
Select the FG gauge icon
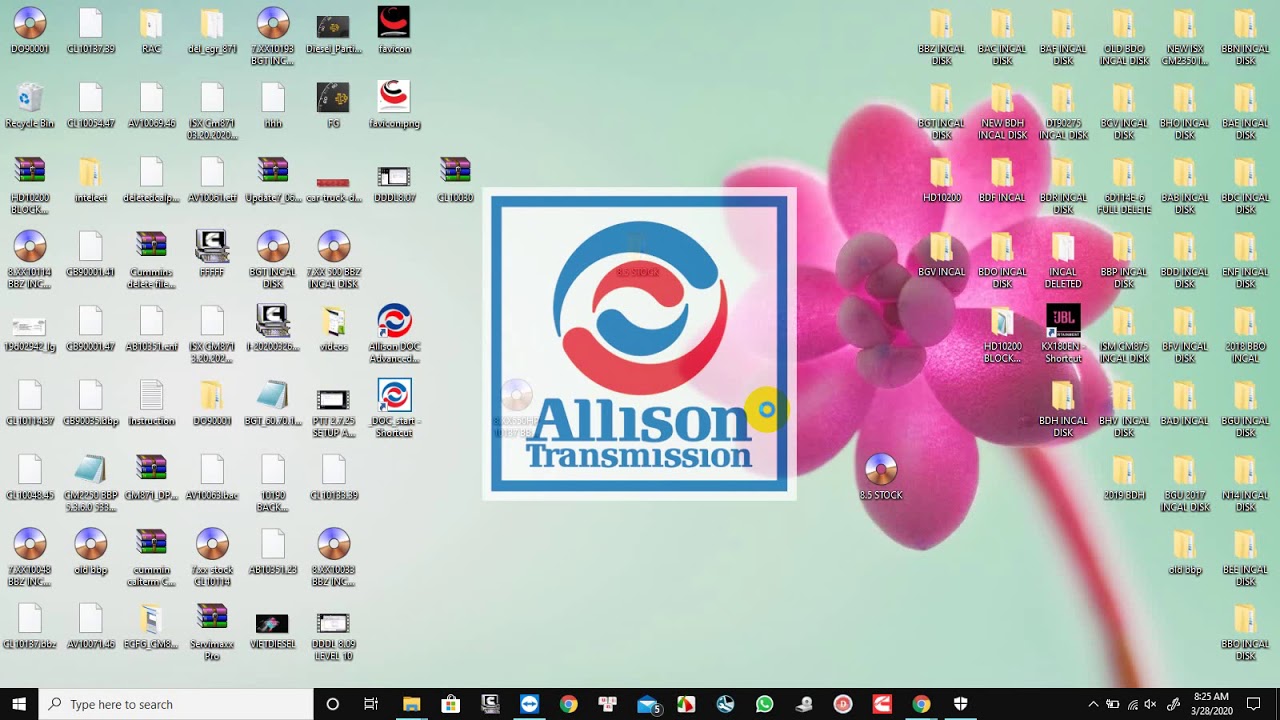coord(333,106)
